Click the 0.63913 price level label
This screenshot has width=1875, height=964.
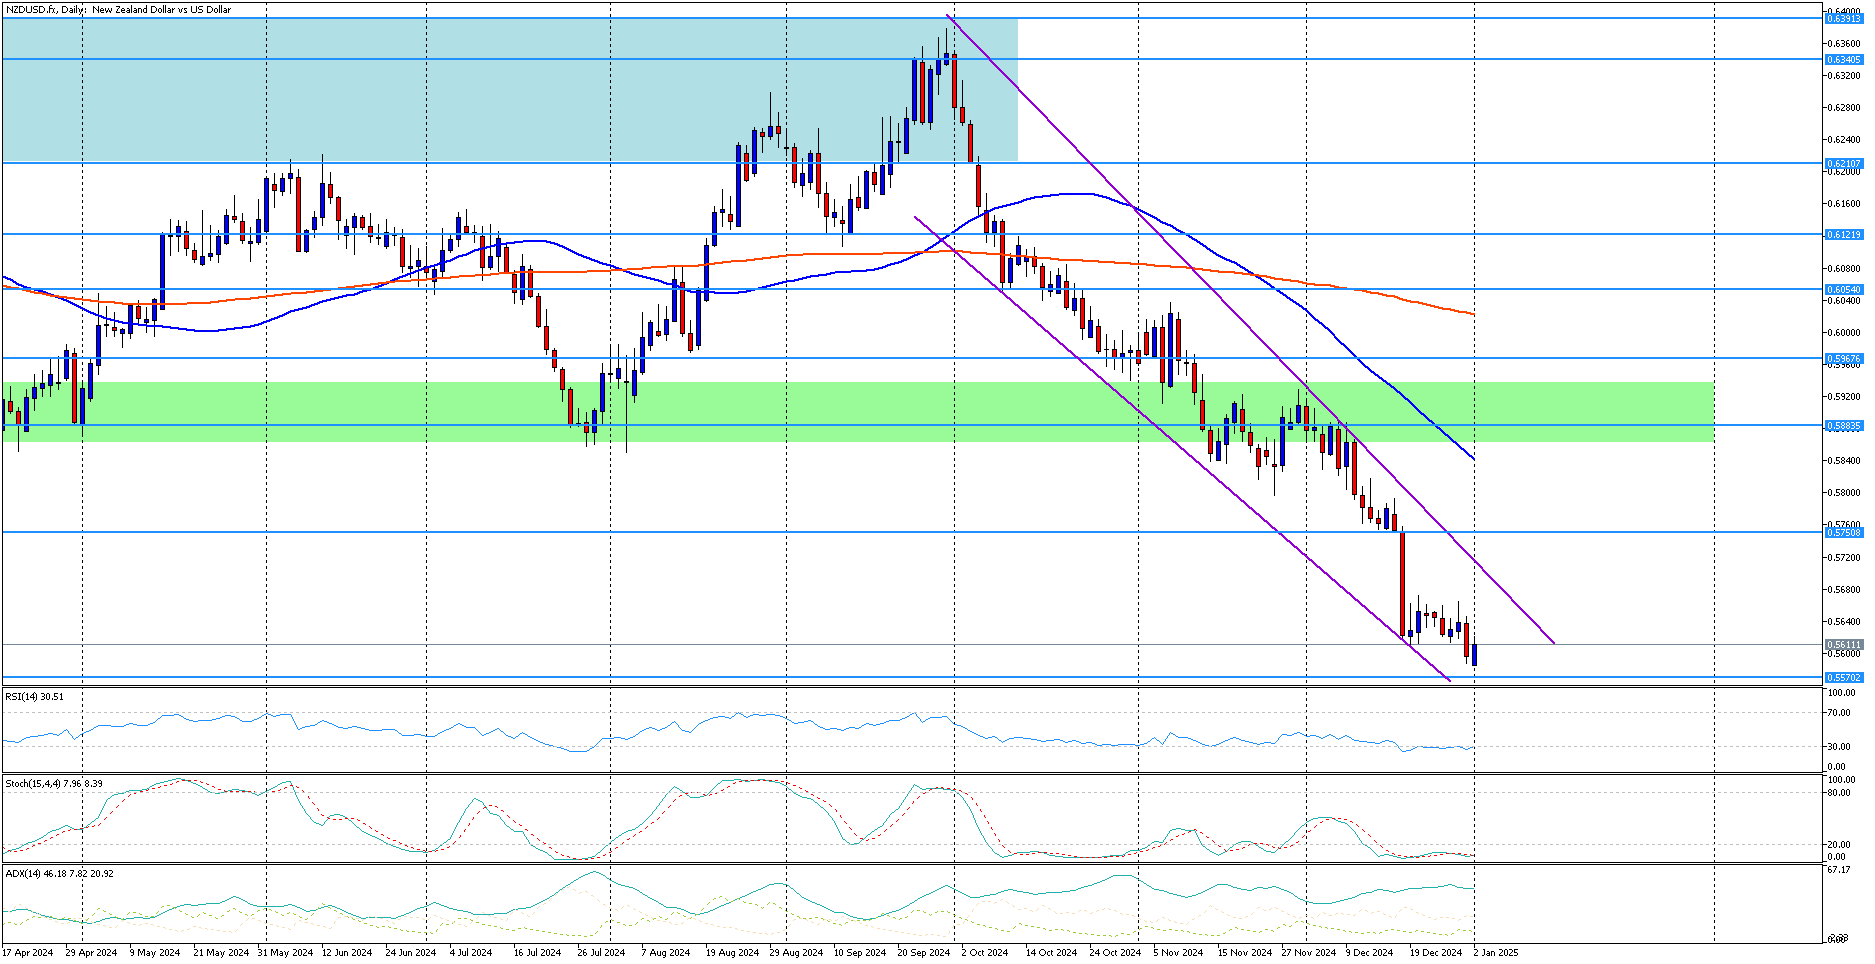tap(1843, 19)
